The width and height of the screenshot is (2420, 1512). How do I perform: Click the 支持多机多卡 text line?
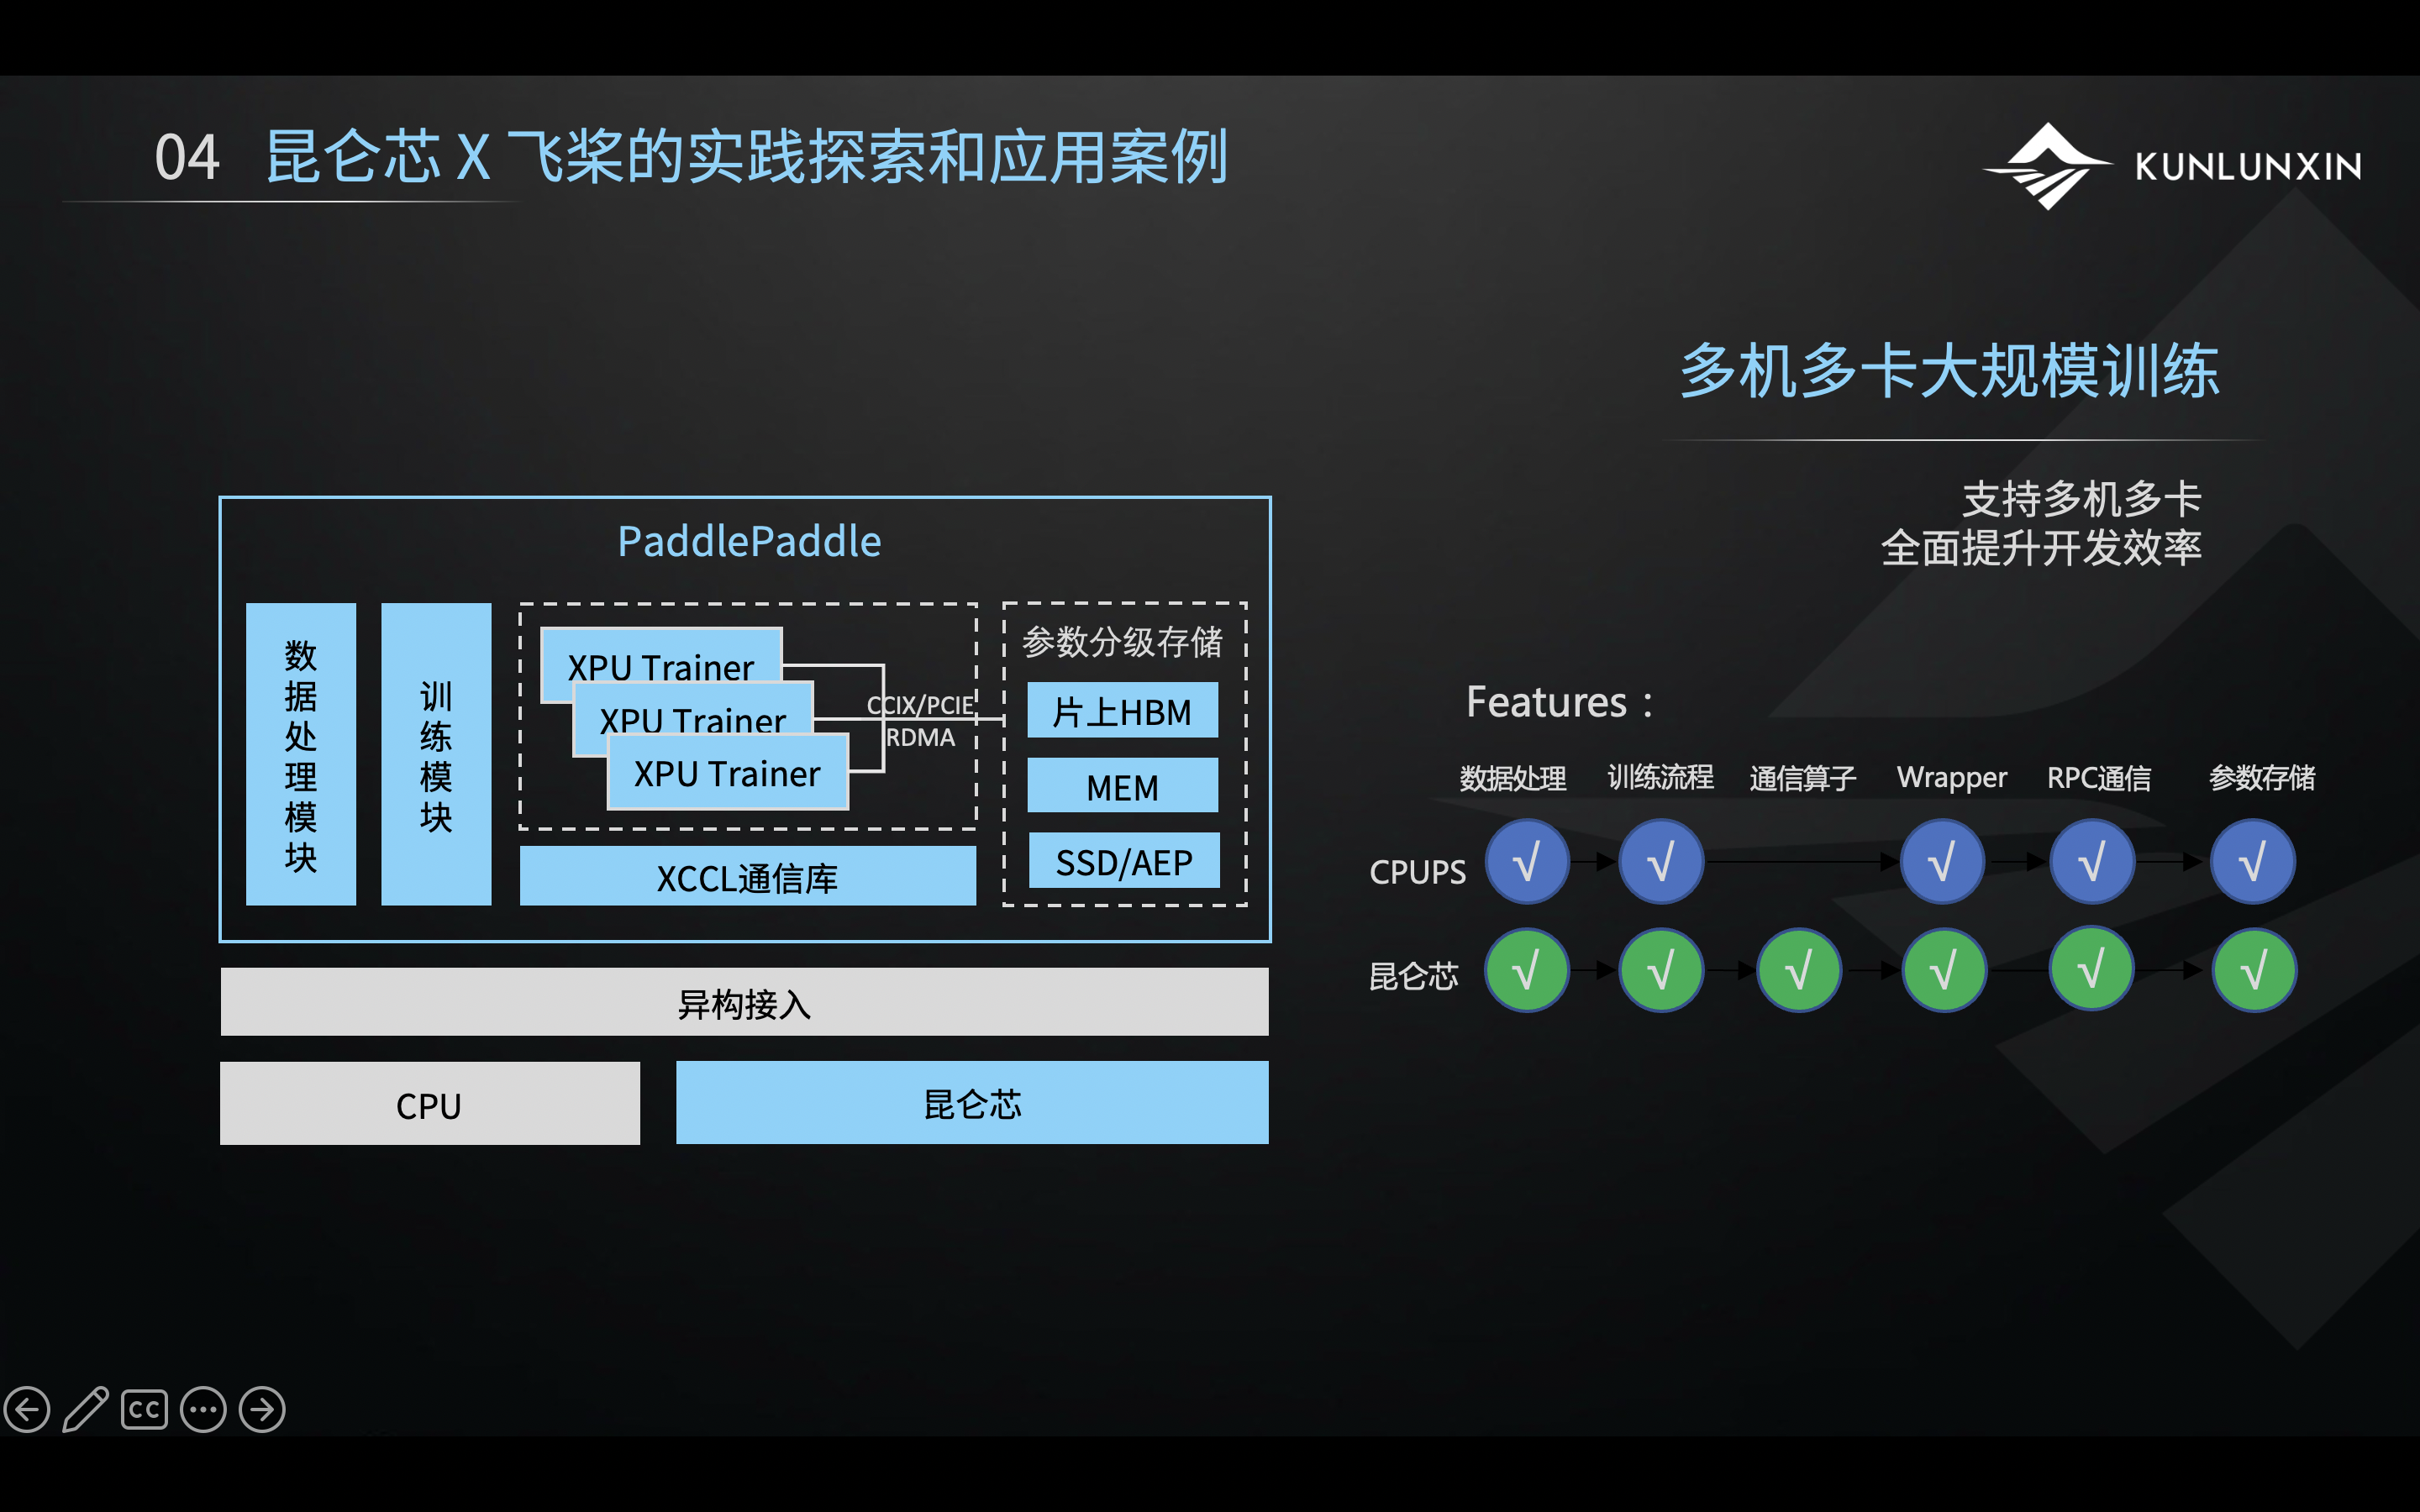[2082, 499]
